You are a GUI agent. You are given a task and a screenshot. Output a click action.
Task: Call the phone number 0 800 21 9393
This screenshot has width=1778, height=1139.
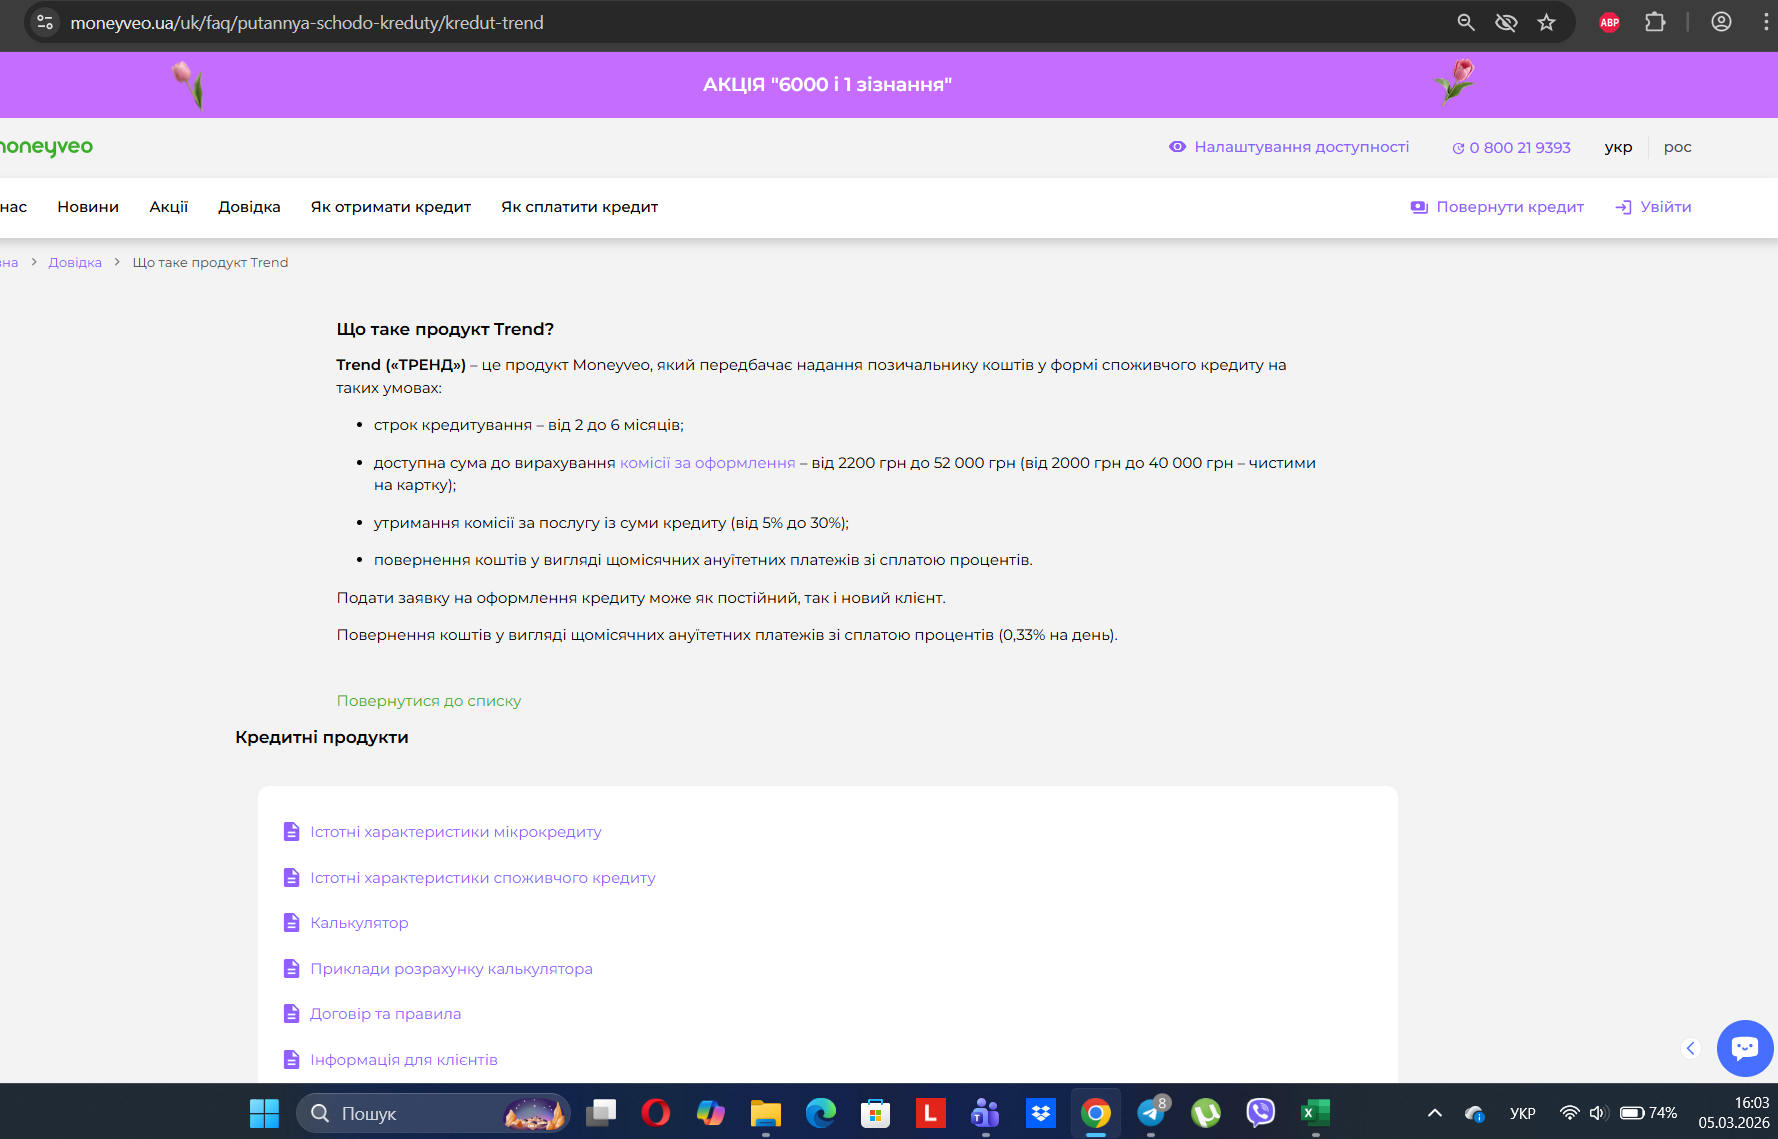1511,148
